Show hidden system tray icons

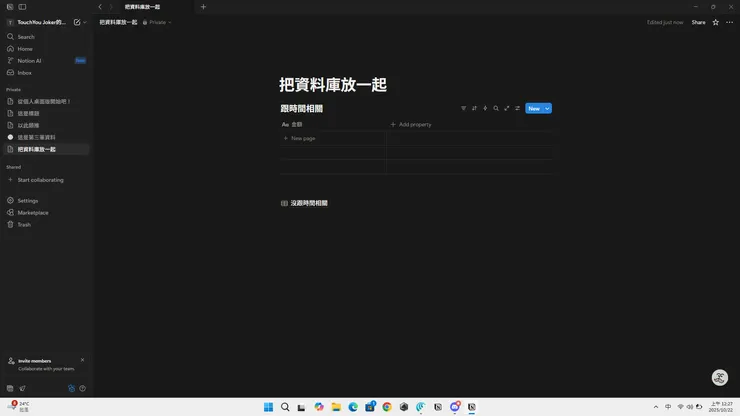[656, 407]
